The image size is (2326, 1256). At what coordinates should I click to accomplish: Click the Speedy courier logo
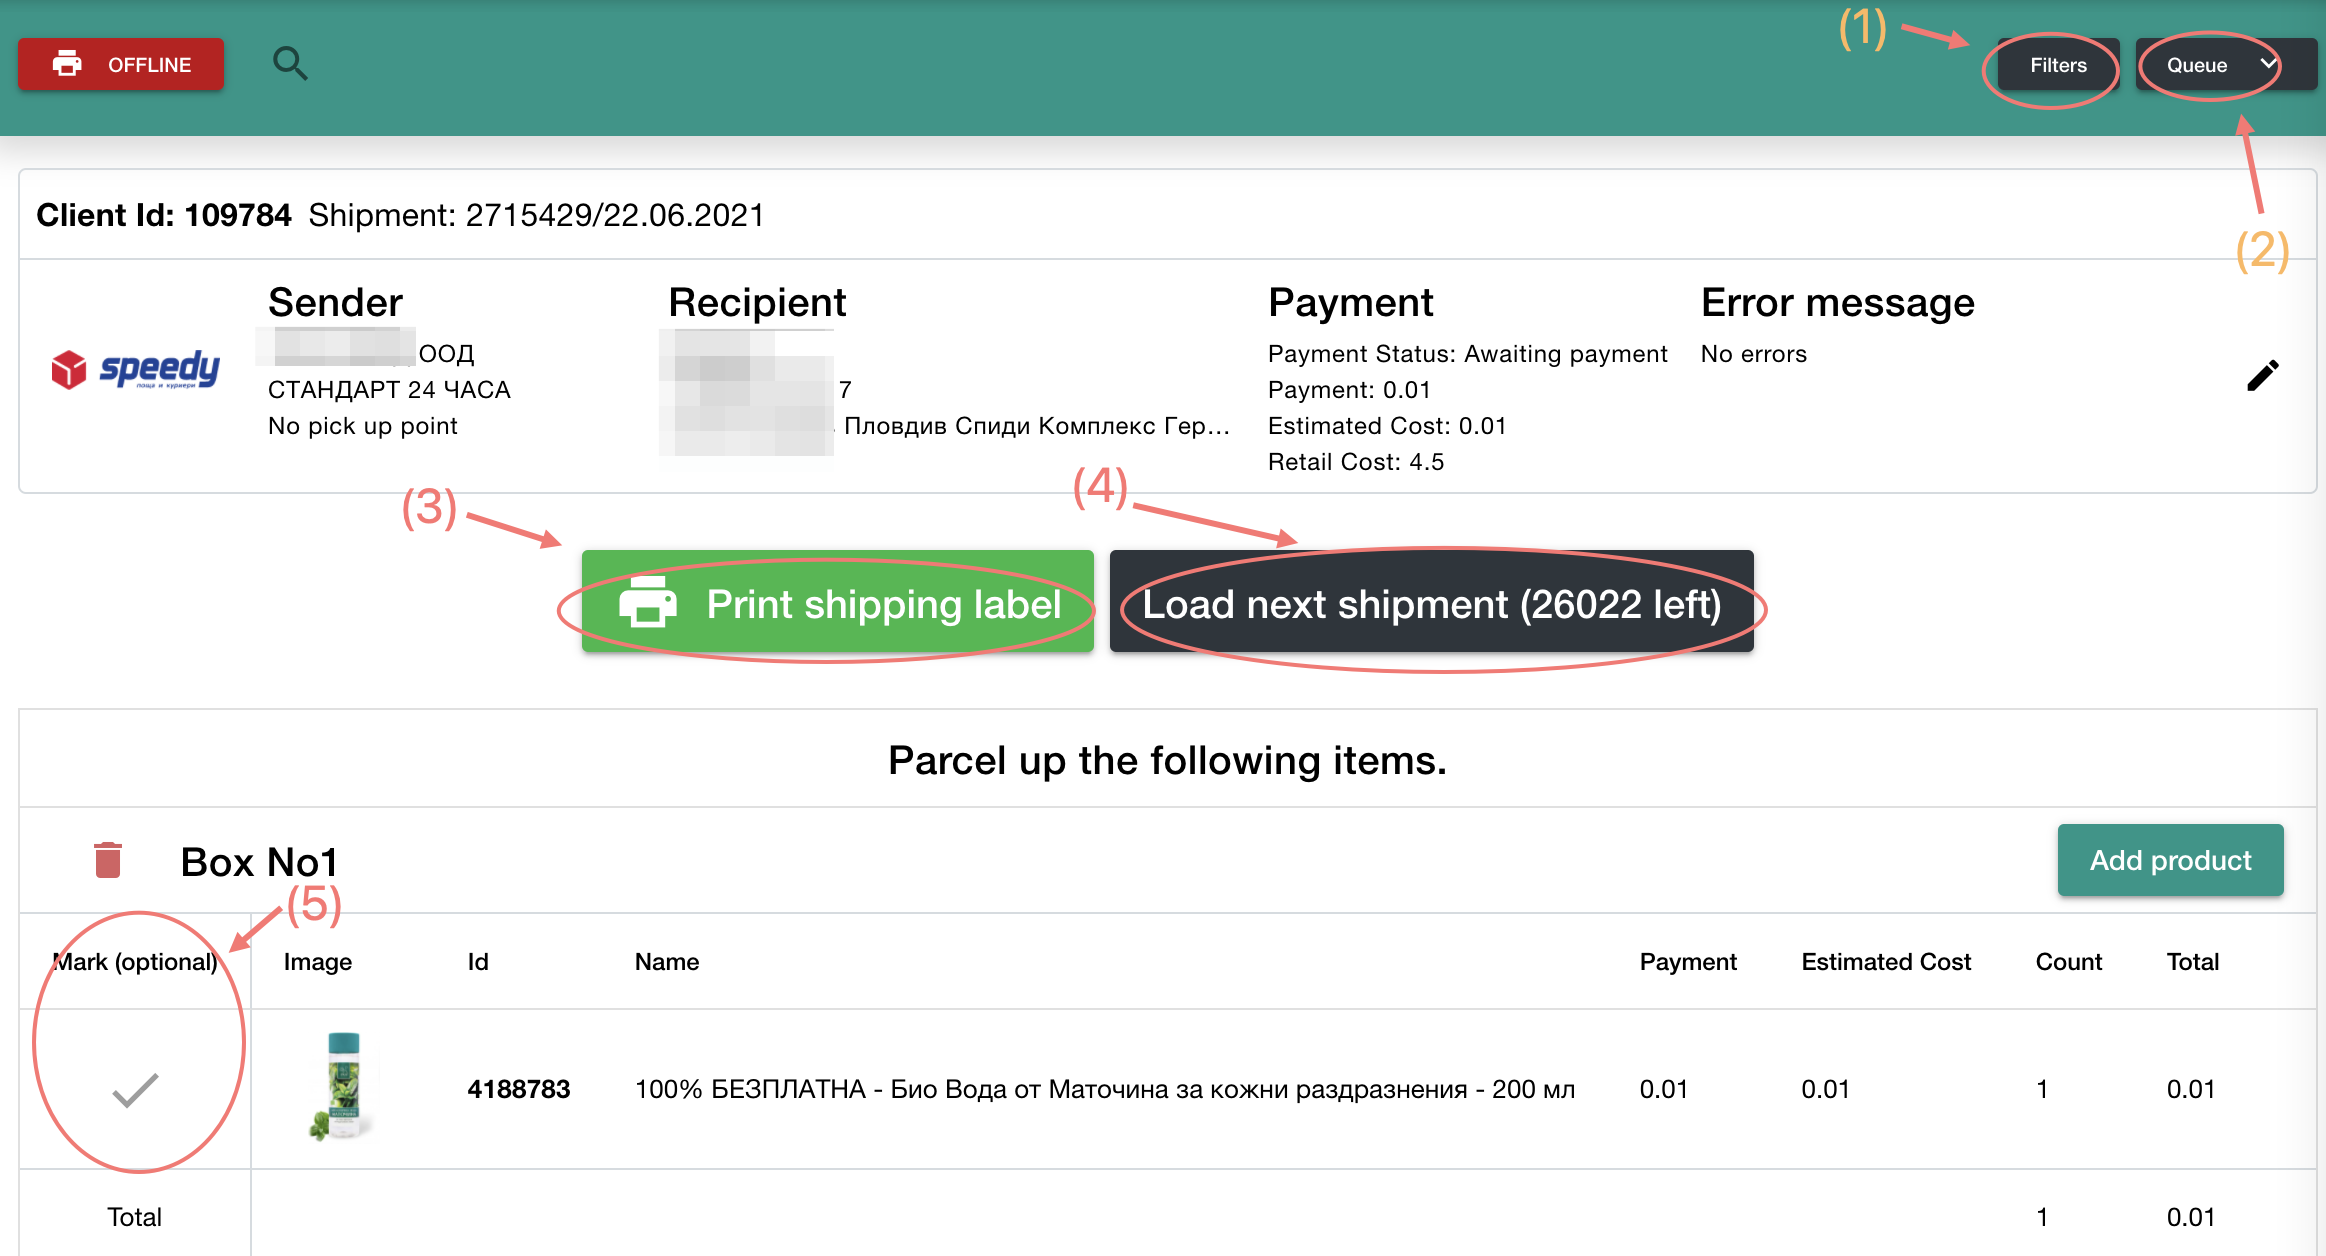click(x=136, y=370)
